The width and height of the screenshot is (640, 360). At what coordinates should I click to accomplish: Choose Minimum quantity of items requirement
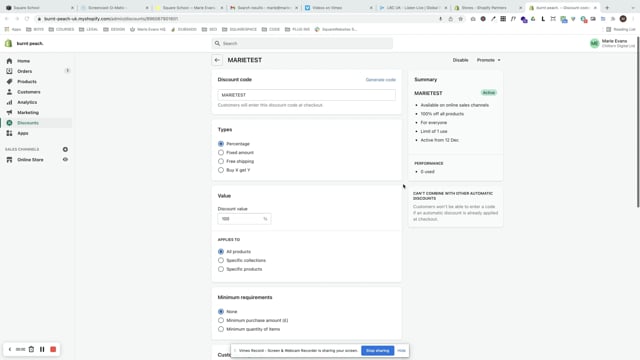[221, 329]
